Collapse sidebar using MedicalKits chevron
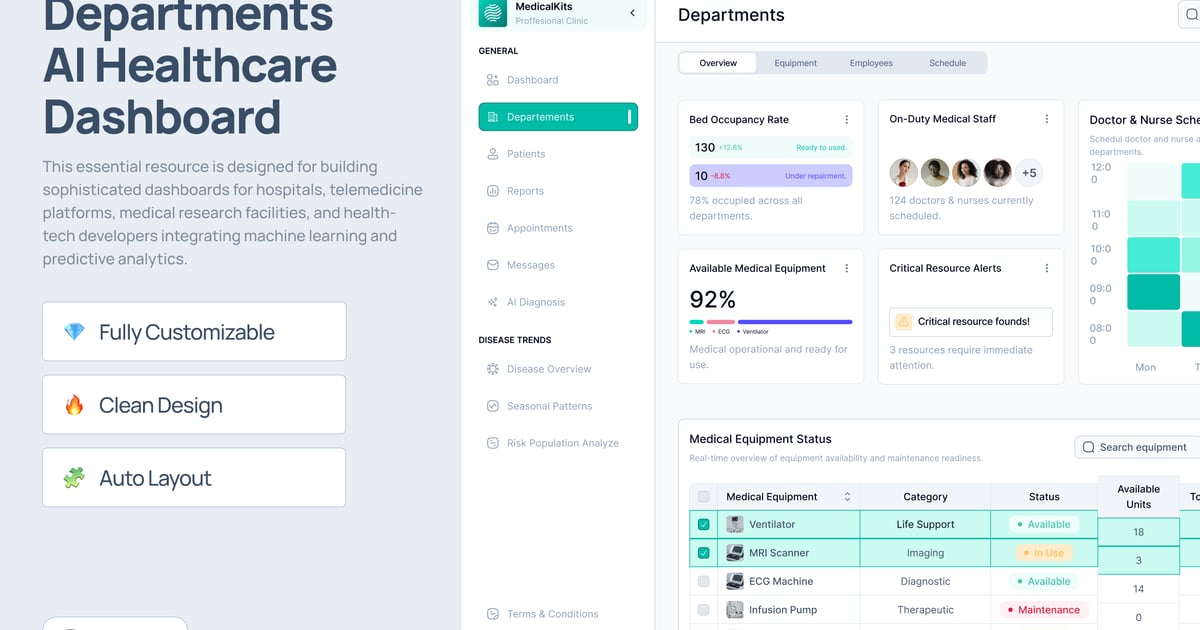The width and height of the screenshot is (1200, 630). pos(632,13)
